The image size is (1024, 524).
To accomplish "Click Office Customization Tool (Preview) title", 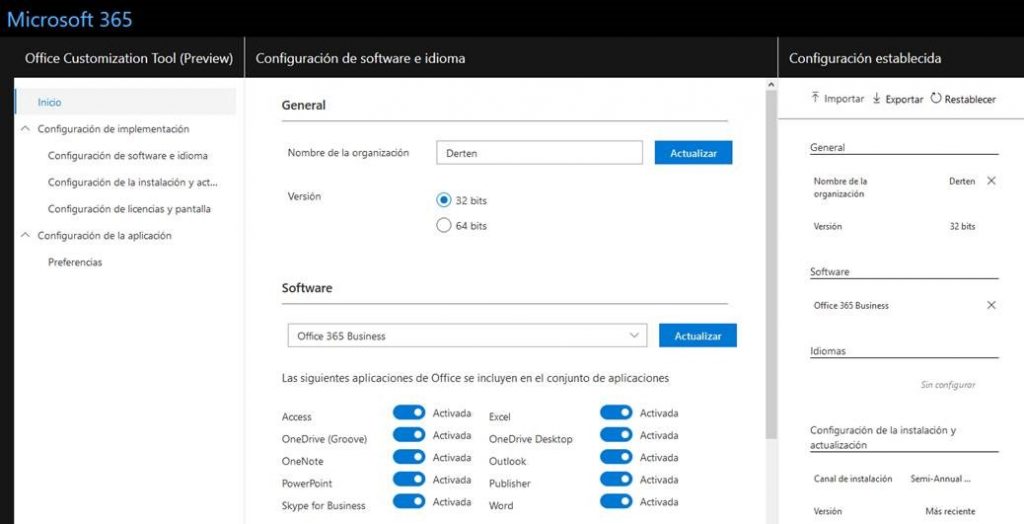I will (129, 58).
